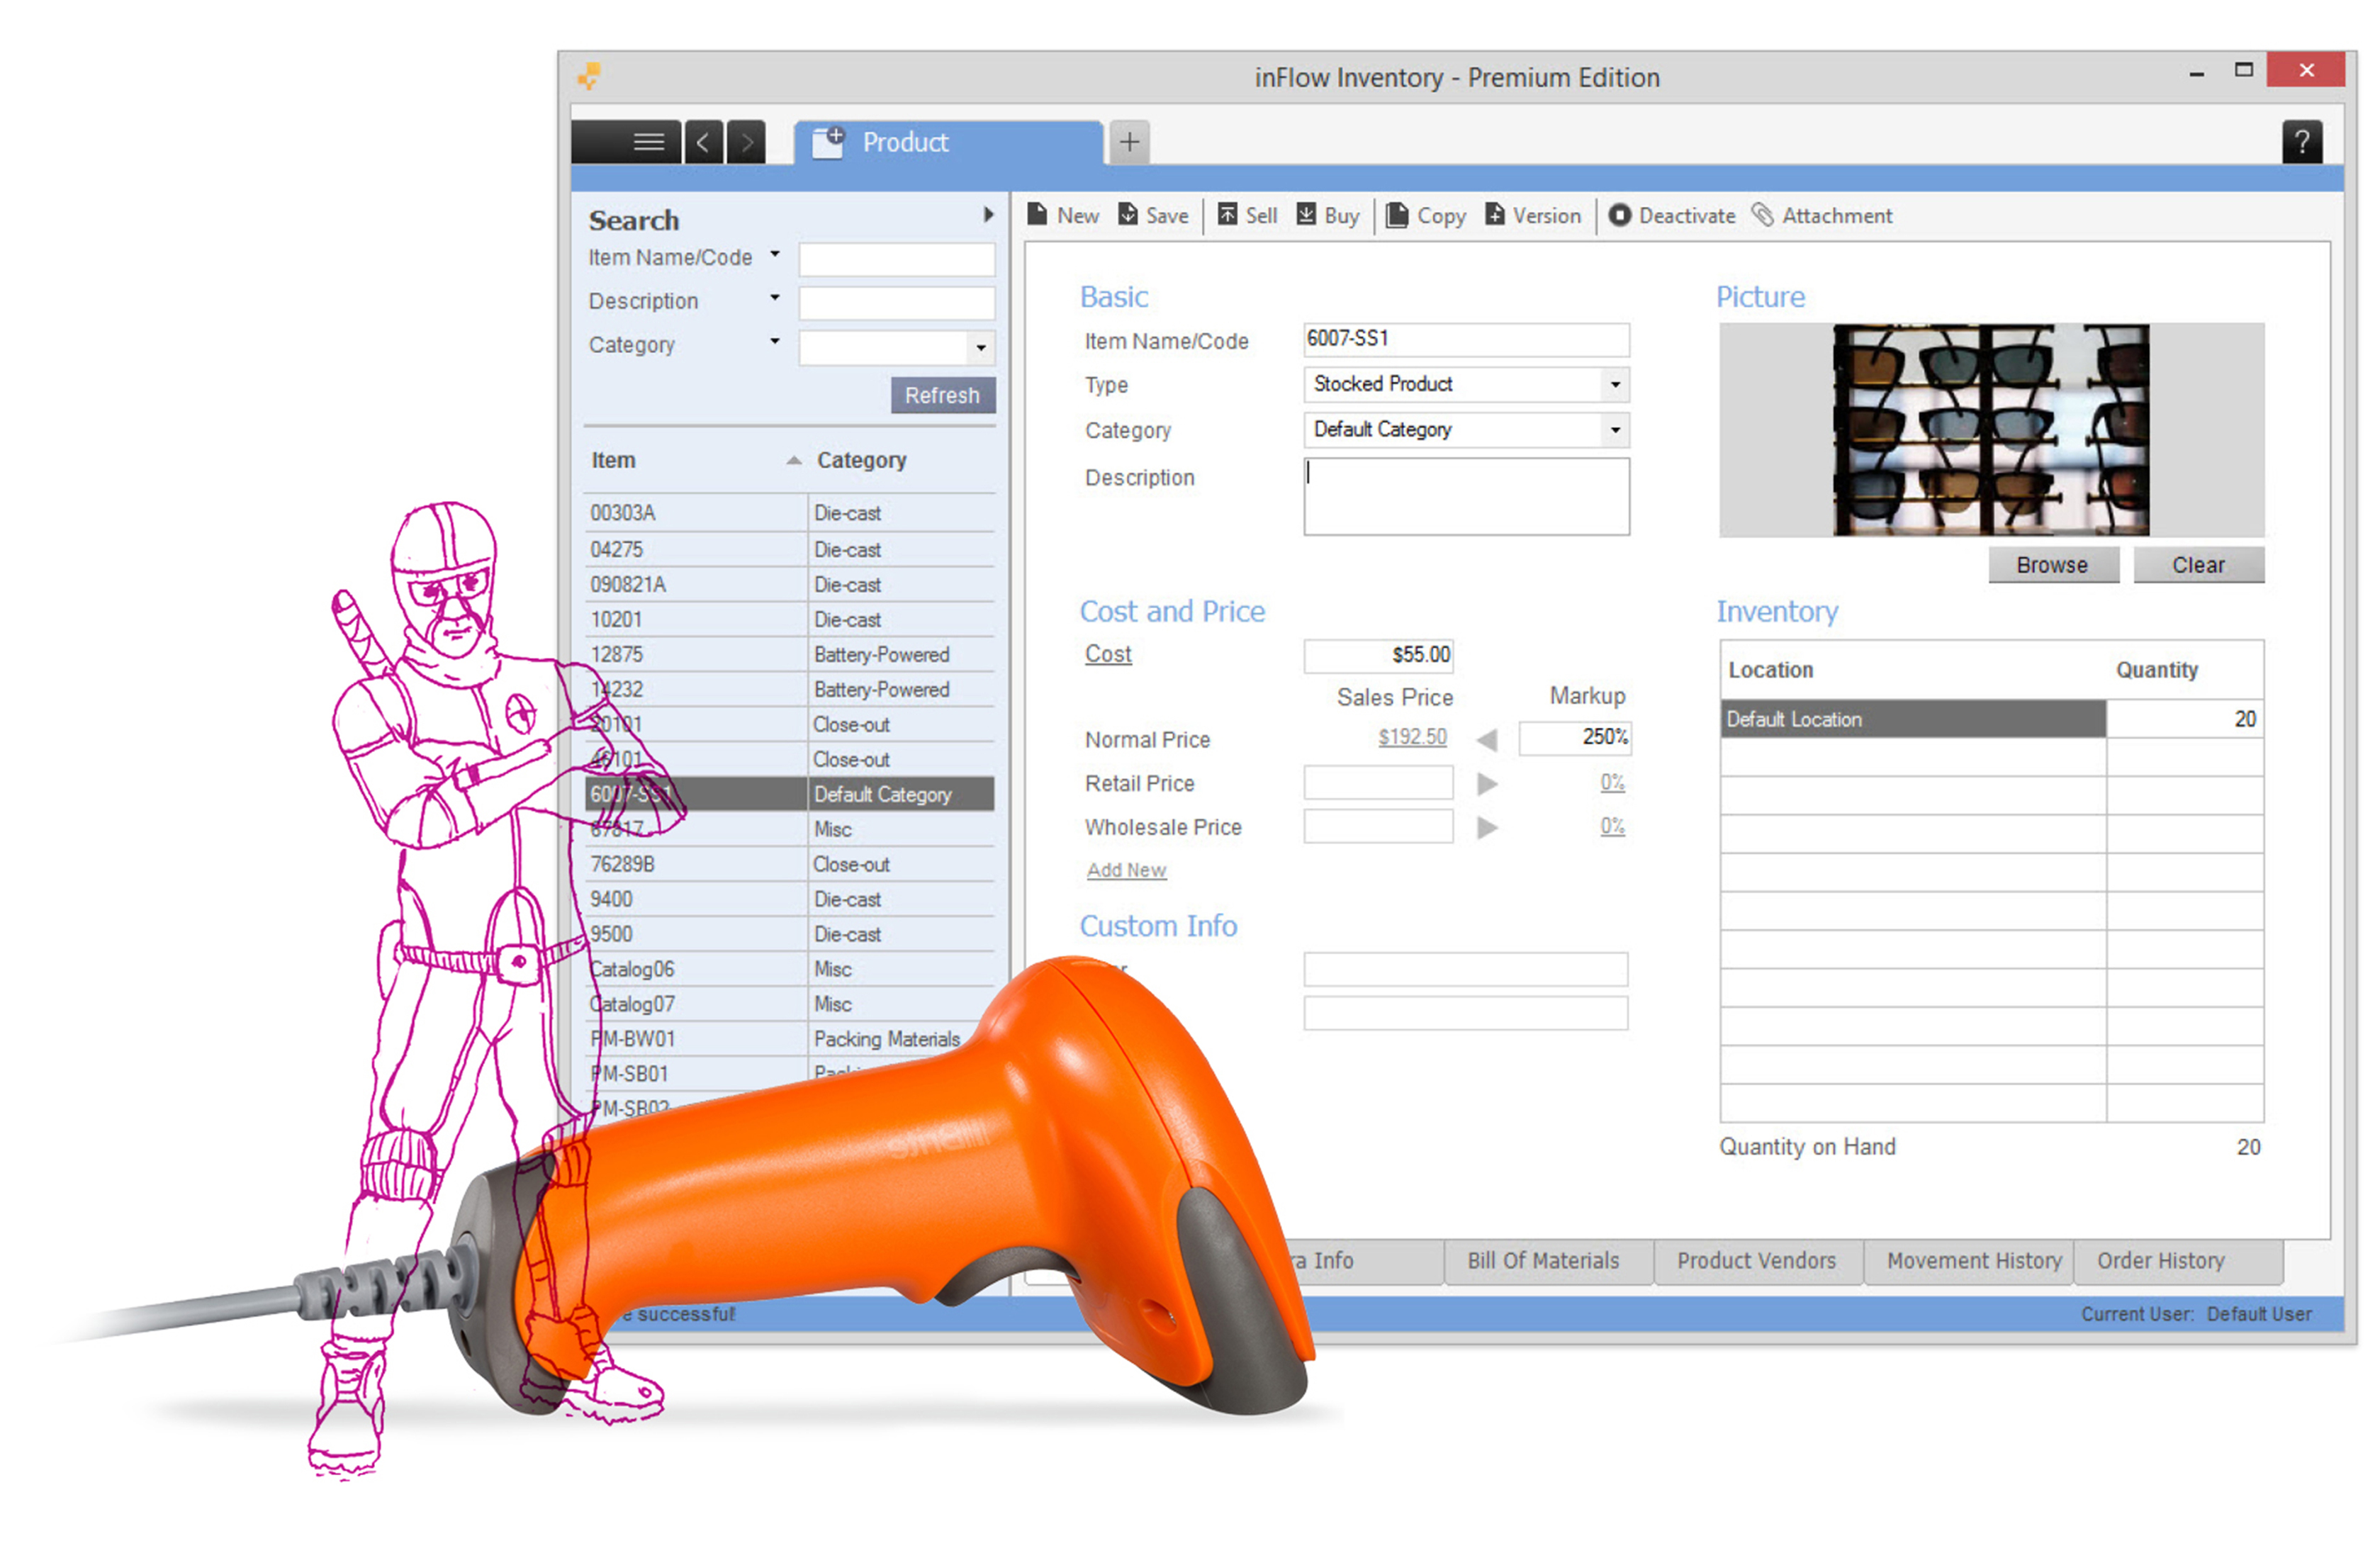Open the Type dropdown showing Stocked Product
The image size is (2380, 1565).
[x=1613, y=384]
